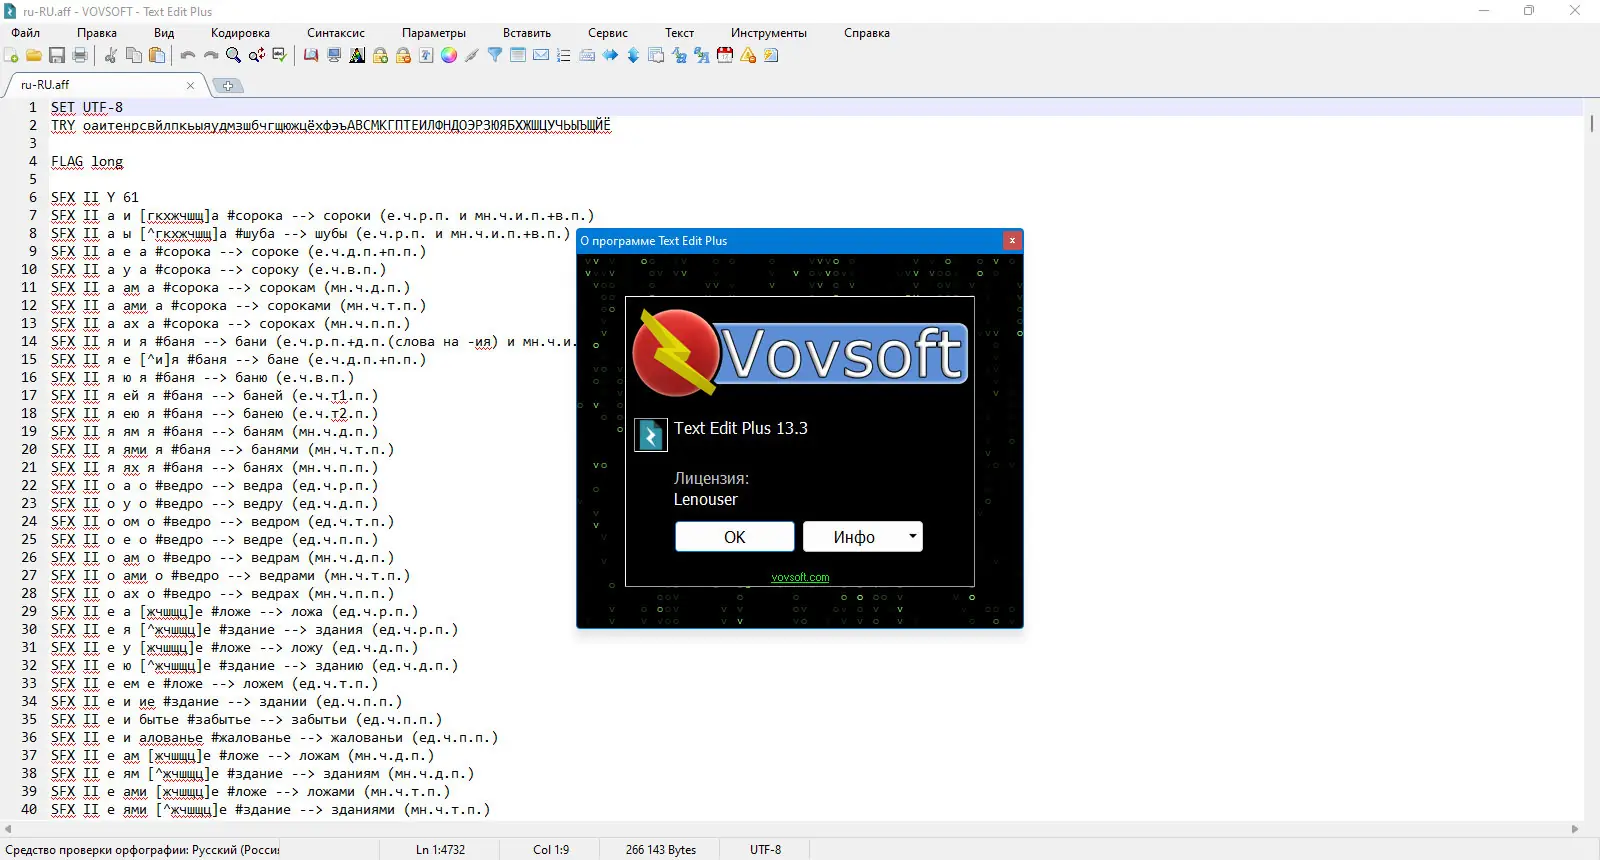This screenshot has width=1600, height=860.
Task: Click line number 40 in the gutter
Action: pyautogui.click(x=29, y=810)
